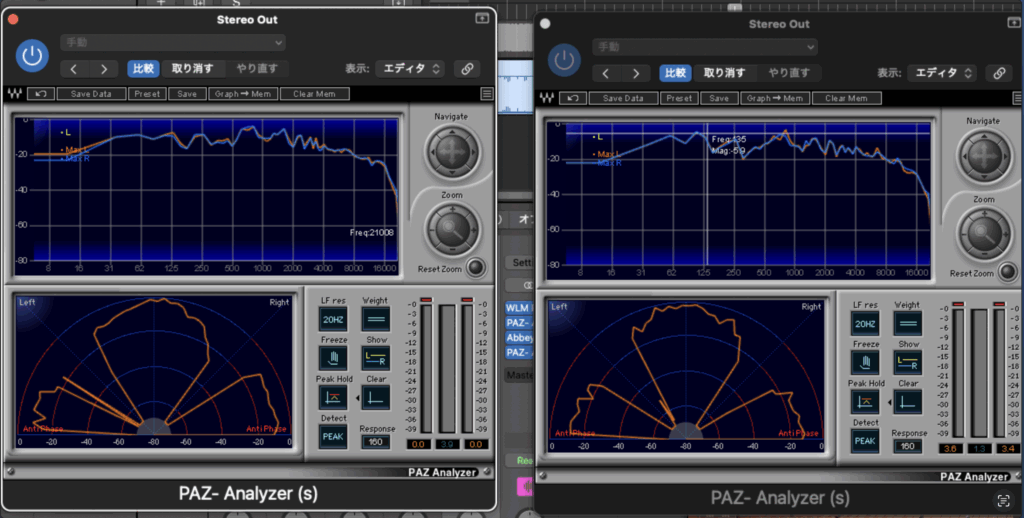Image resolution: width=1024 pixels, height=518 pixels.
Task: Click the Waves logo in right window toolbar
Action: 547,99
